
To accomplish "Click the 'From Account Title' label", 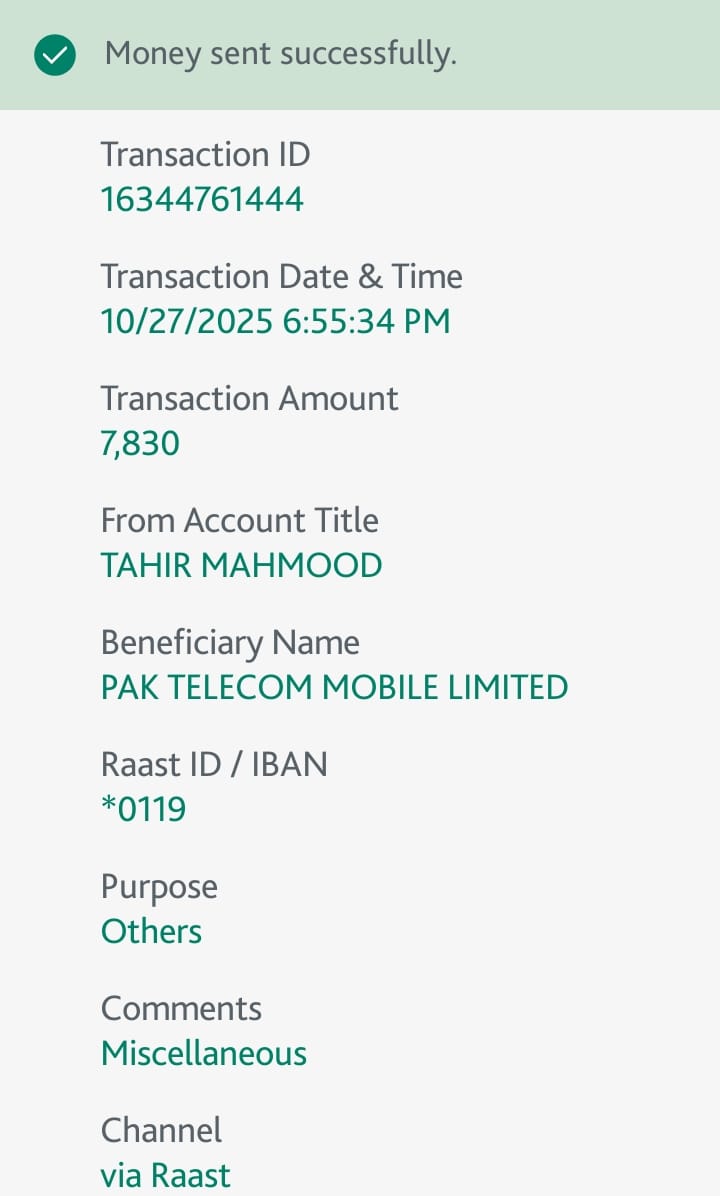I will [239, 521].
